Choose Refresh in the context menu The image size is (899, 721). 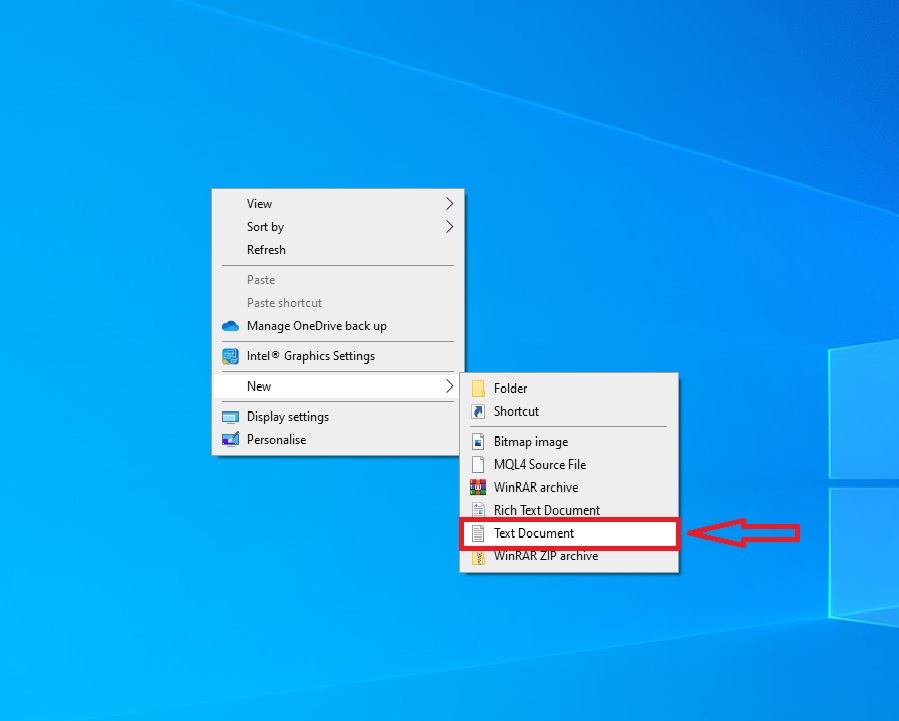338,249
